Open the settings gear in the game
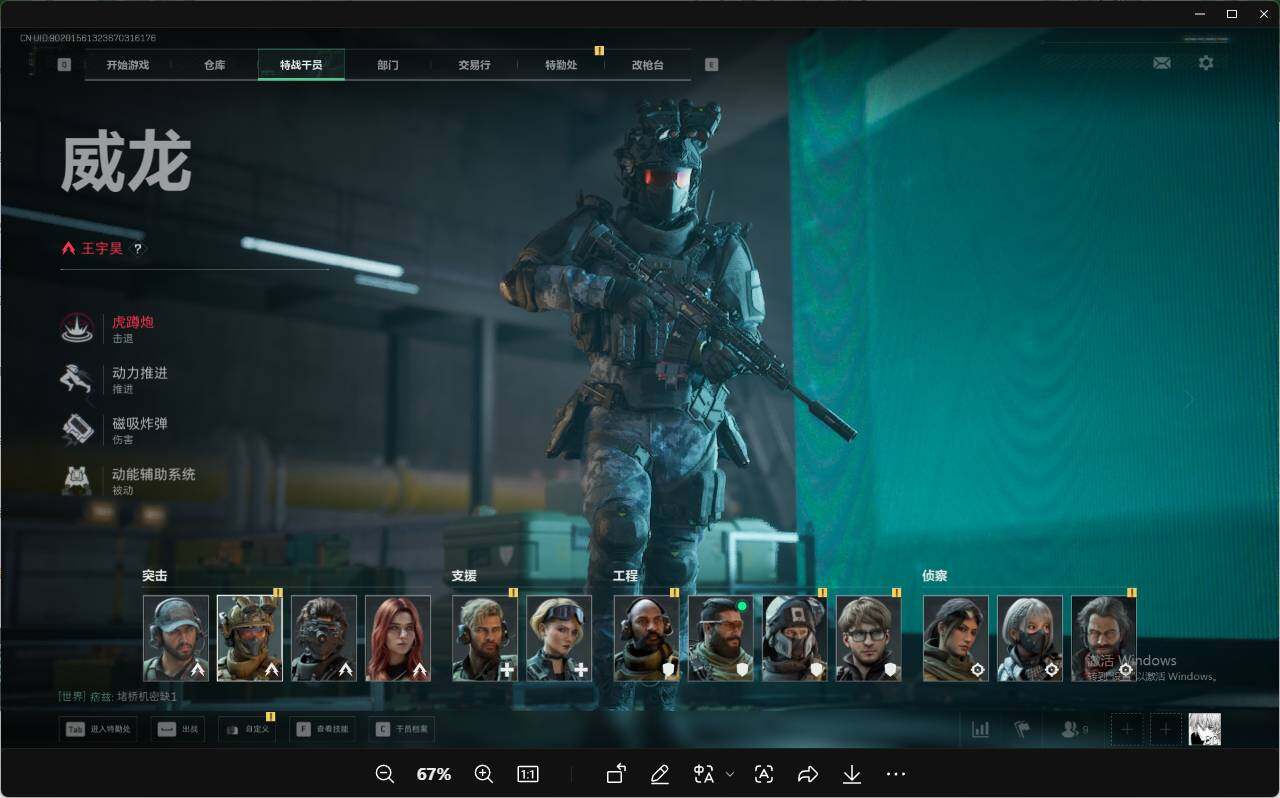The width and height of the screenshot is (1280, 798). coord(1206,62)
